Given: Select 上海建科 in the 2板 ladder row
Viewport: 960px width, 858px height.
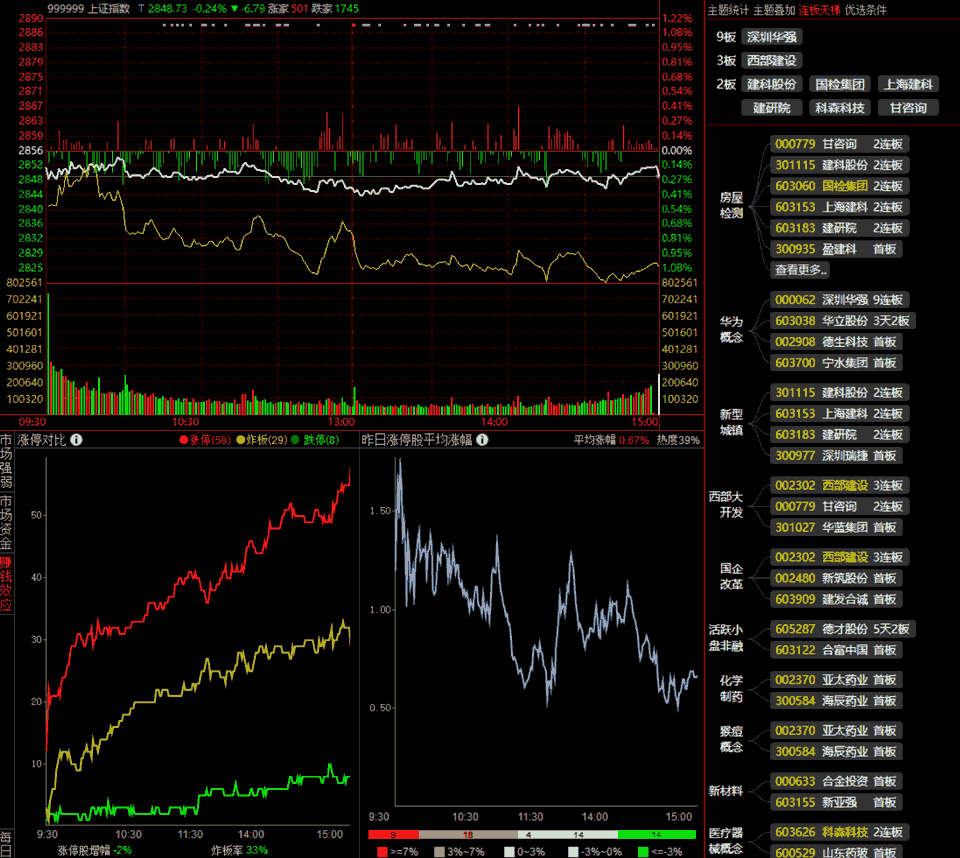Looking at the screenshot, I should [x=909, y=85].
